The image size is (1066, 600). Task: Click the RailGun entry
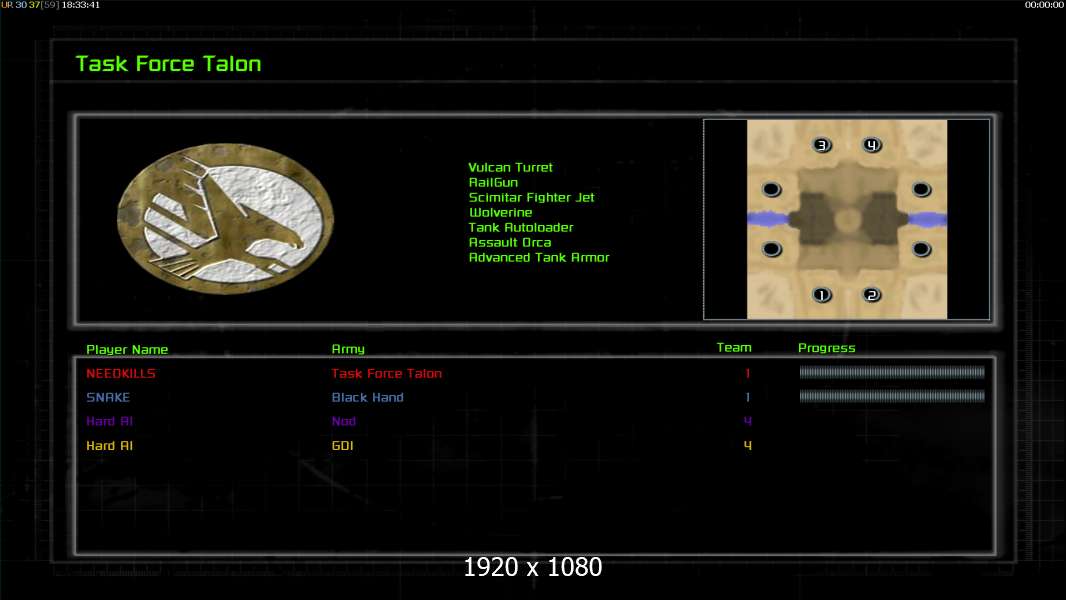494,182
